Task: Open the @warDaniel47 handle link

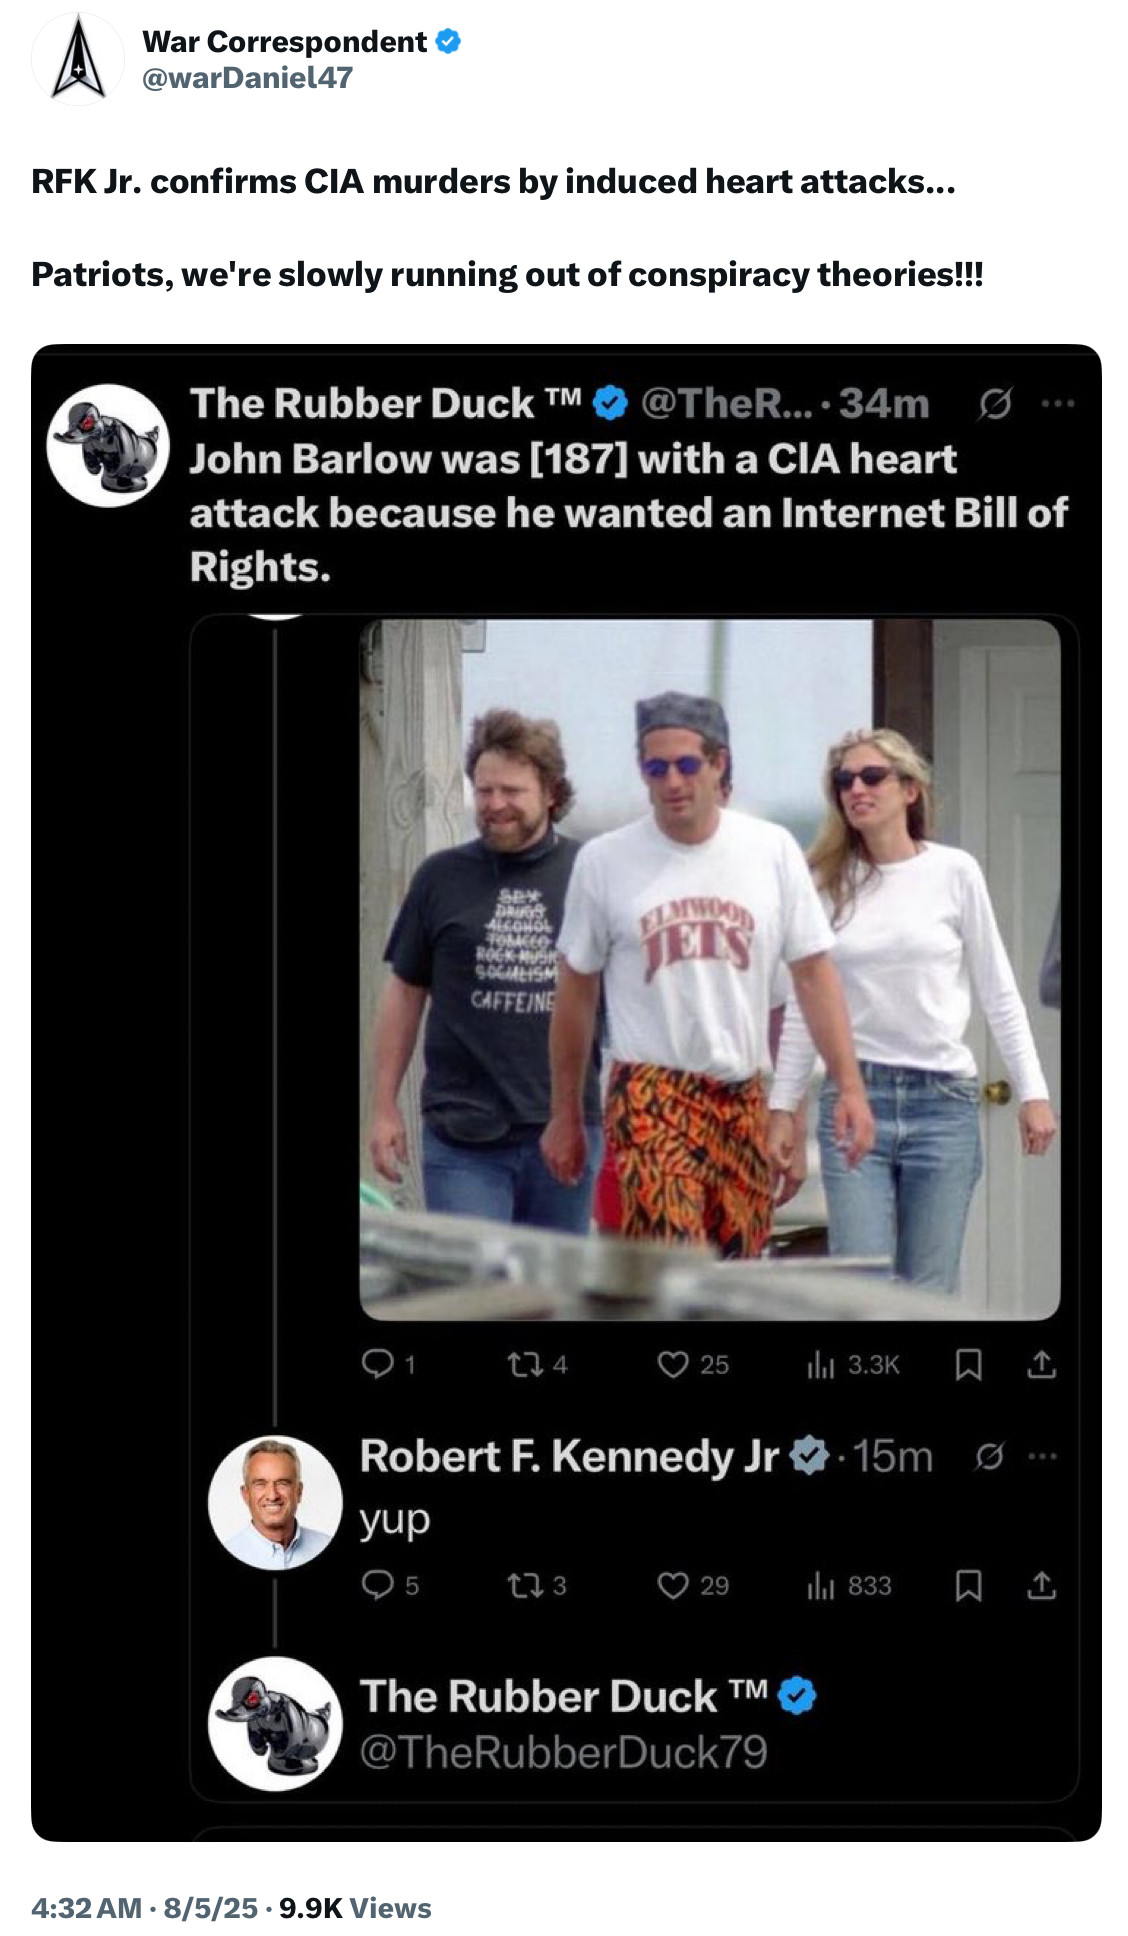Action: (247, 78)
